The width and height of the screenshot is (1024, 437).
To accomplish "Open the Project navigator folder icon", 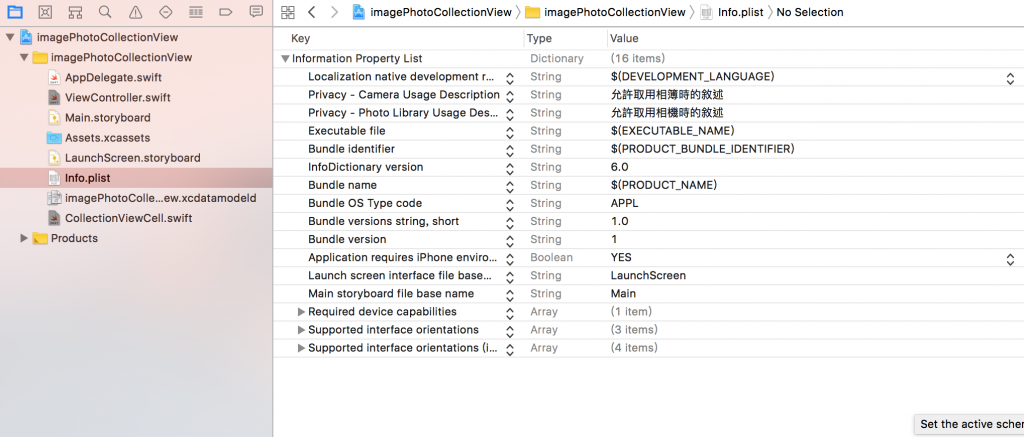I will pos(16,12).
